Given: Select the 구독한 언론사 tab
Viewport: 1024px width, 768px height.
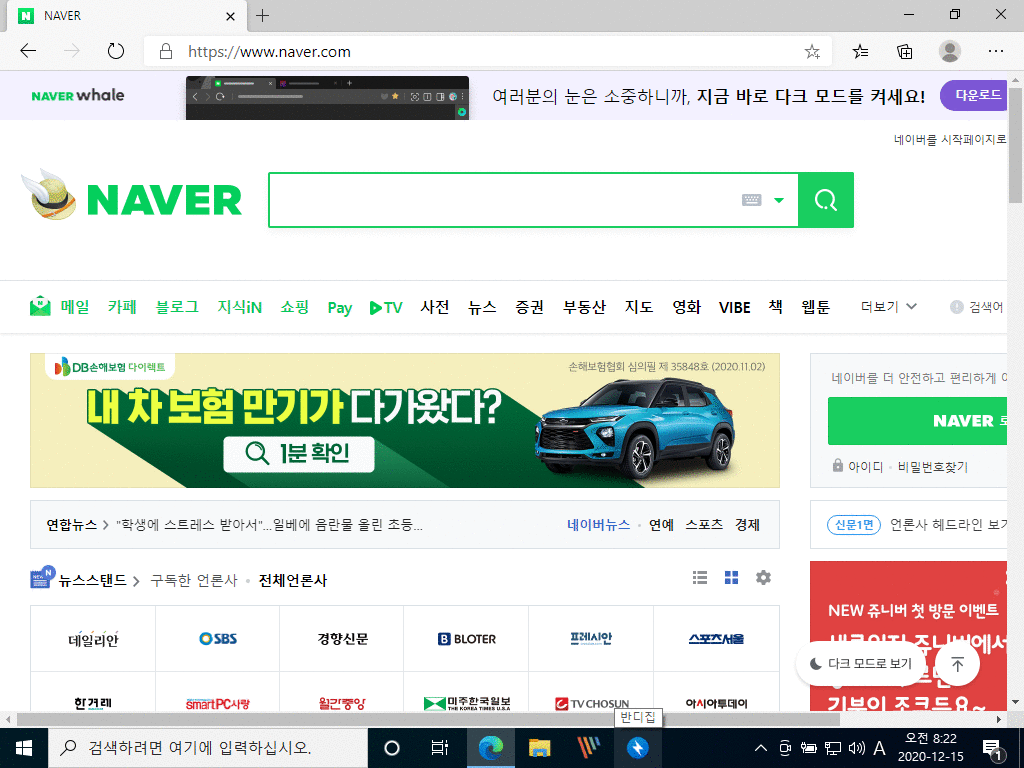Looking at the screenshot, I should tap(194, 581).
